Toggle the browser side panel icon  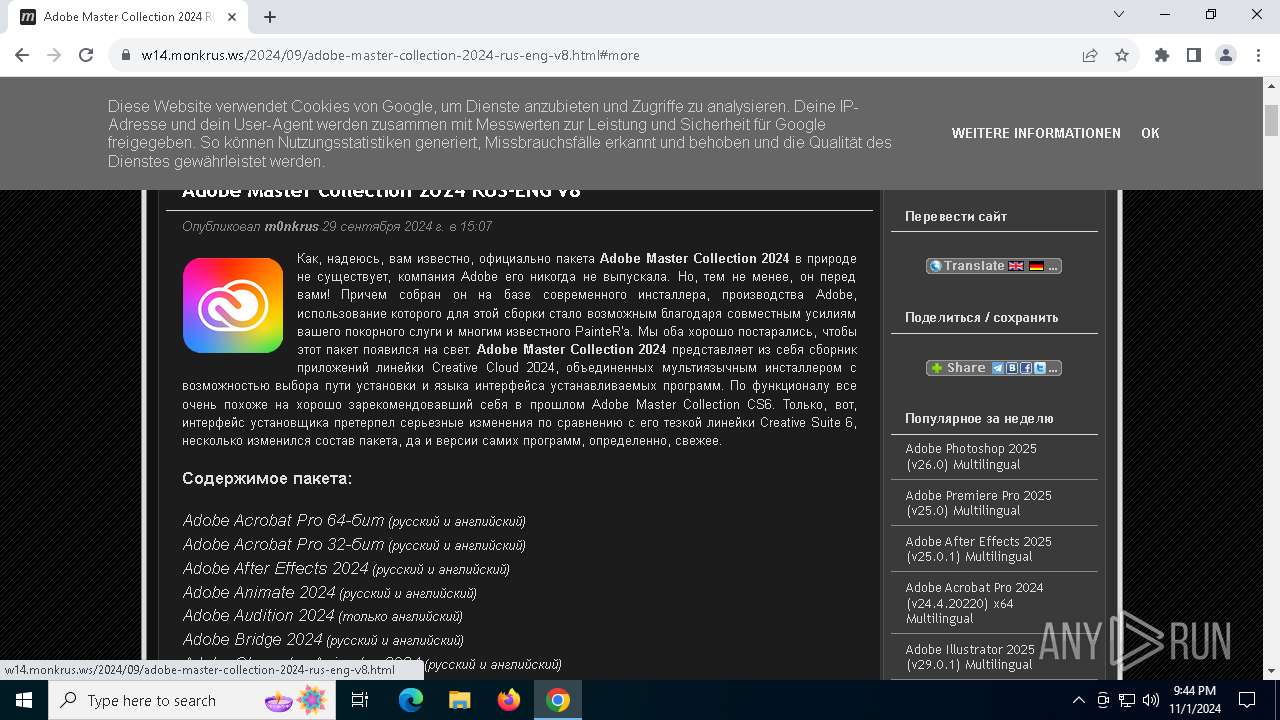pos(1194,55)
